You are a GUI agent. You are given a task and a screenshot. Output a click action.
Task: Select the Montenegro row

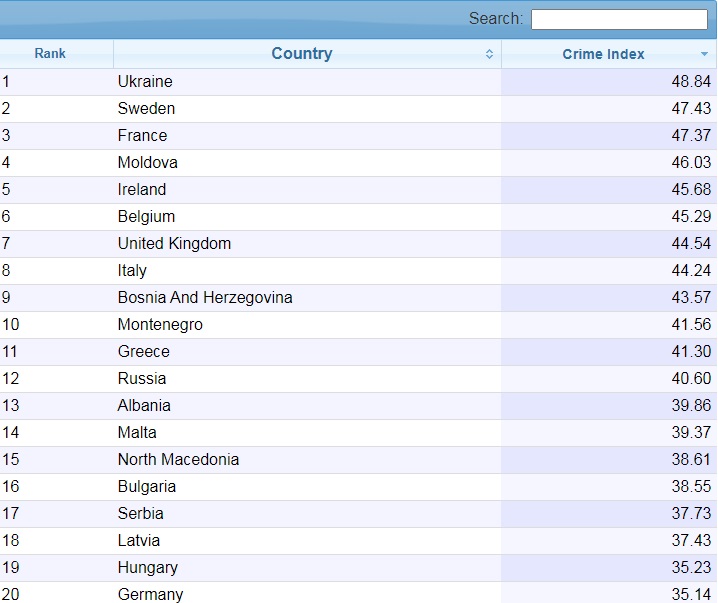160,325
